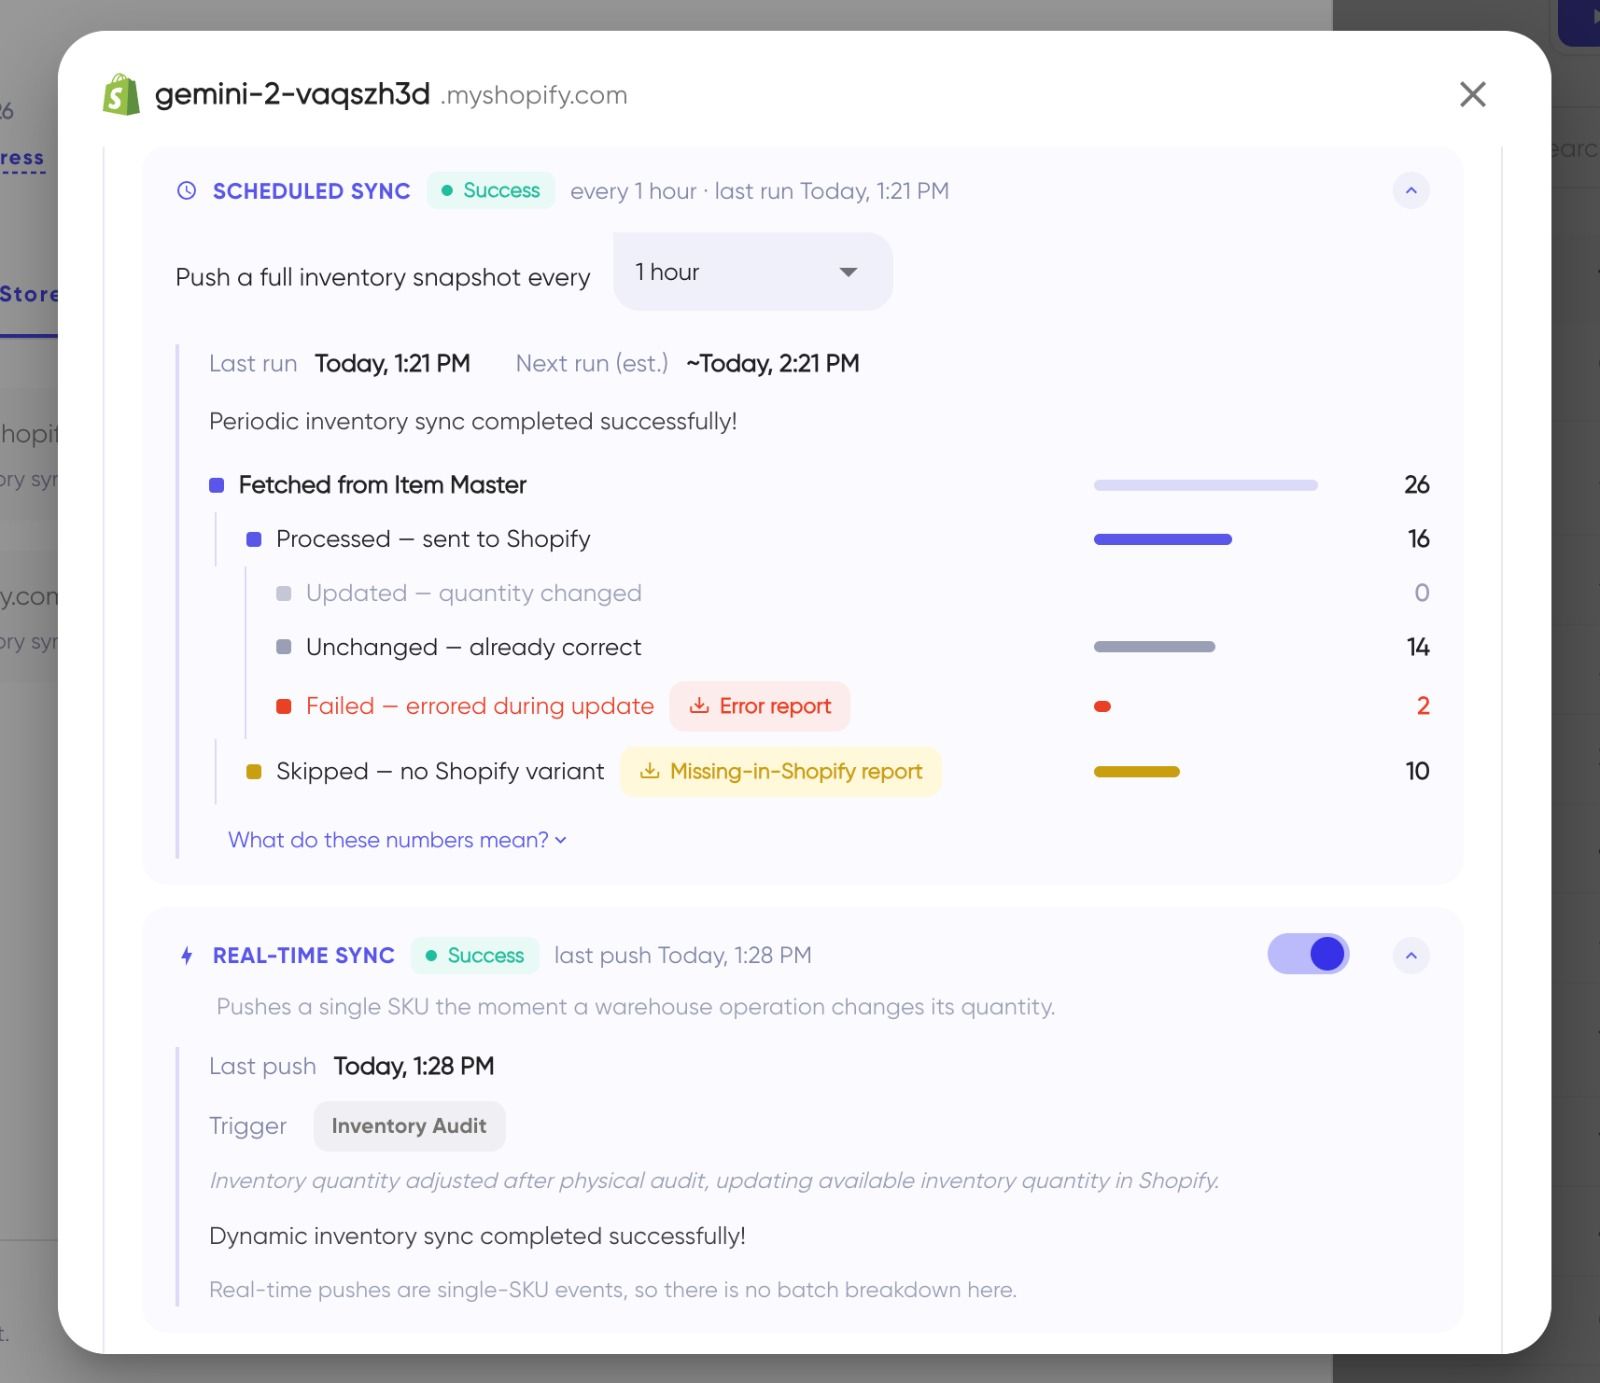Collapse the Real-Time Sync section
The height and width of the screenshot is (1383, 1600).
point(1411,955)
